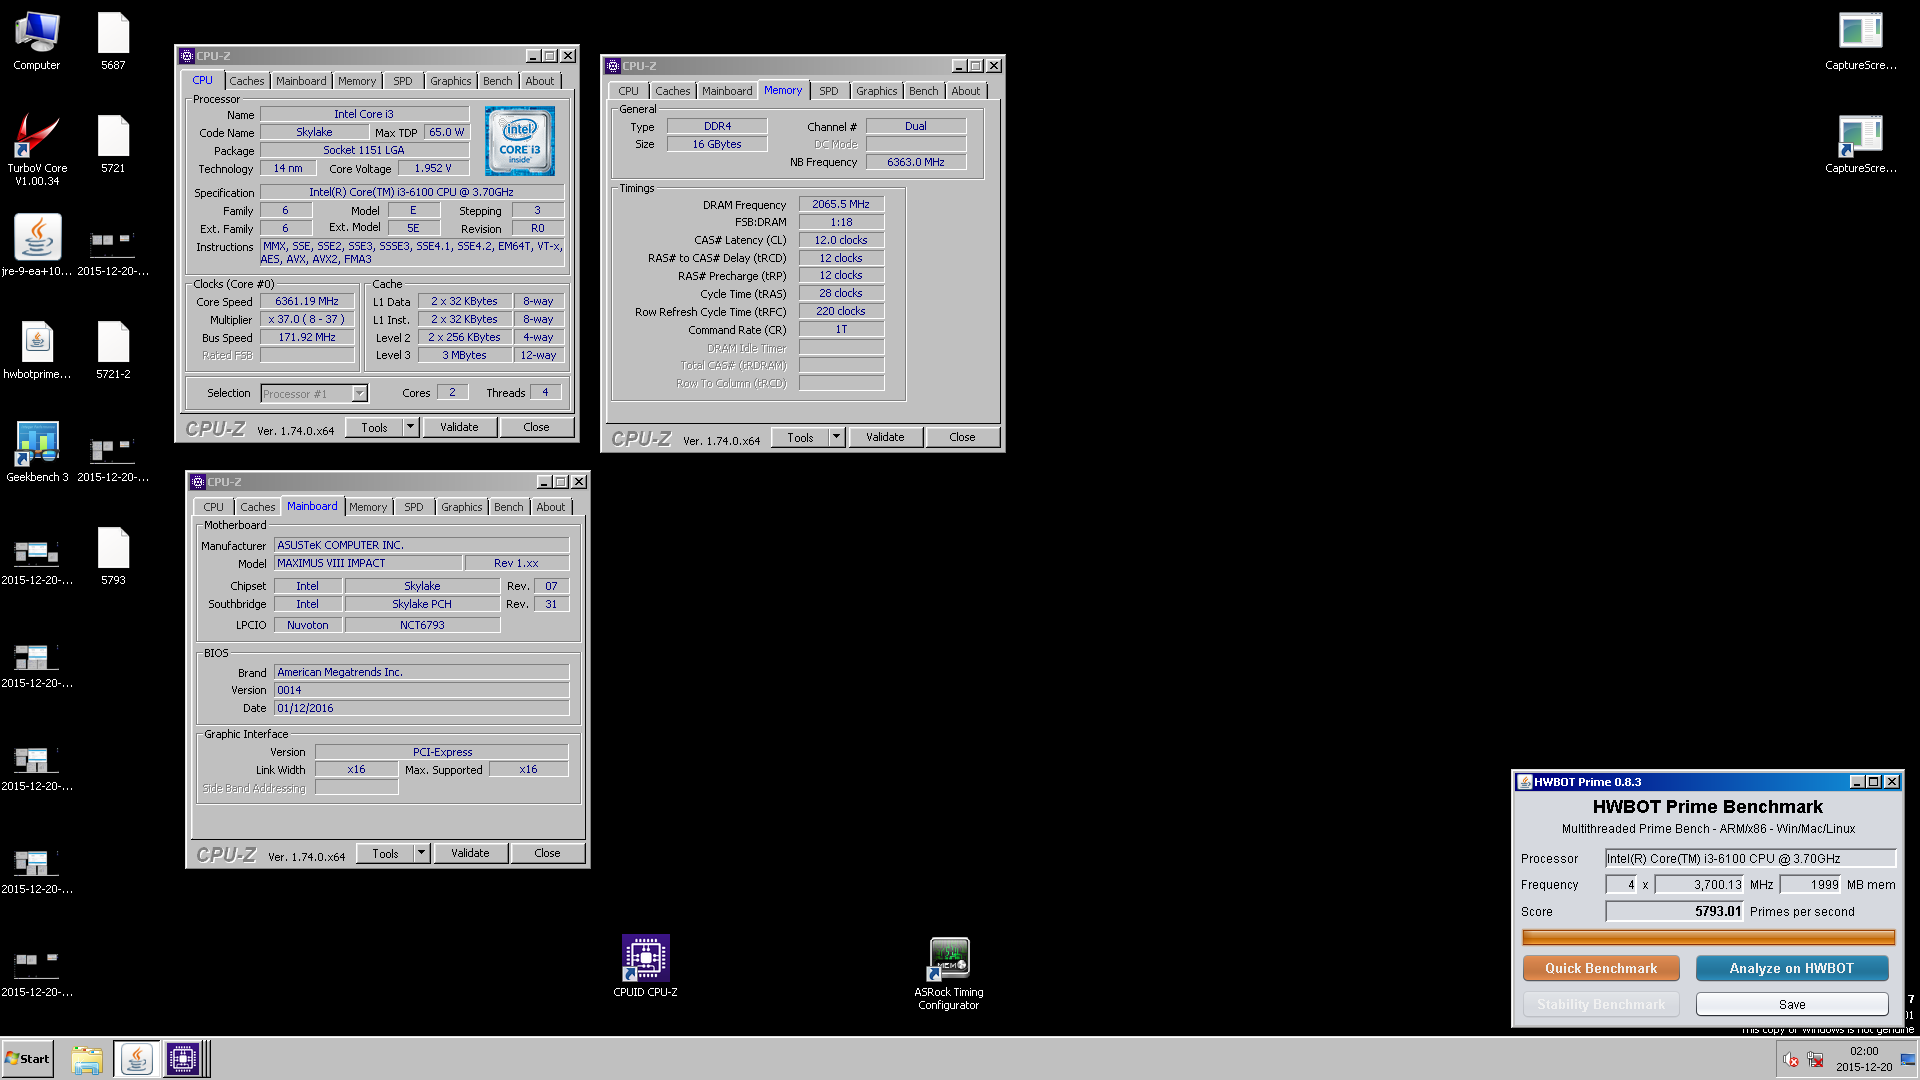Viewport: 1920px width, 1080px height.
Task: Click the orange benchmark progress bar
Action: [x=1708, y=937]
